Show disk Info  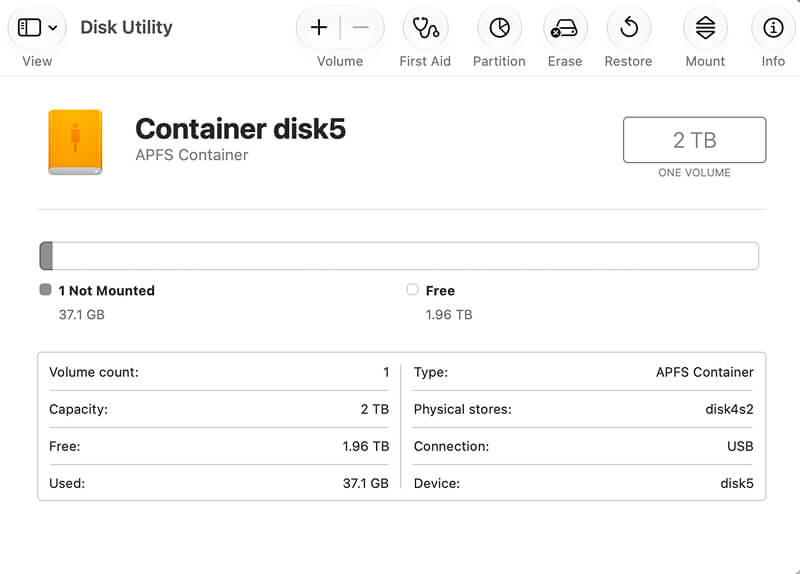(773, 28)
